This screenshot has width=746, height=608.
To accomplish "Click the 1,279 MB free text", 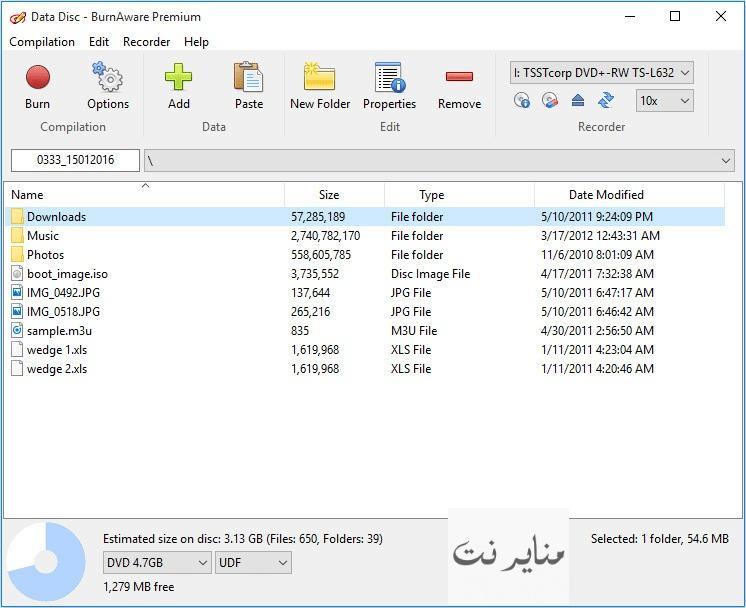I will click(x=138, y=587).
